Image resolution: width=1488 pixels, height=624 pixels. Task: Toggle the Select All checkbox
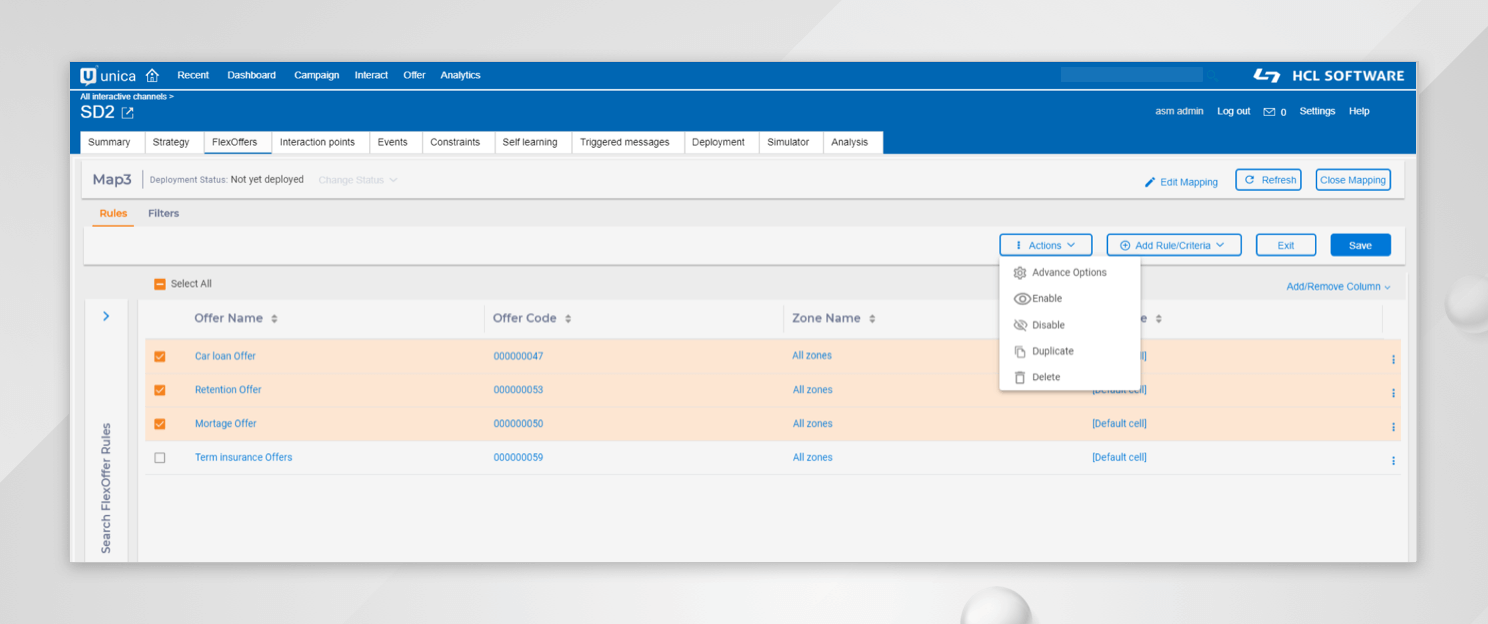[160, 284]
